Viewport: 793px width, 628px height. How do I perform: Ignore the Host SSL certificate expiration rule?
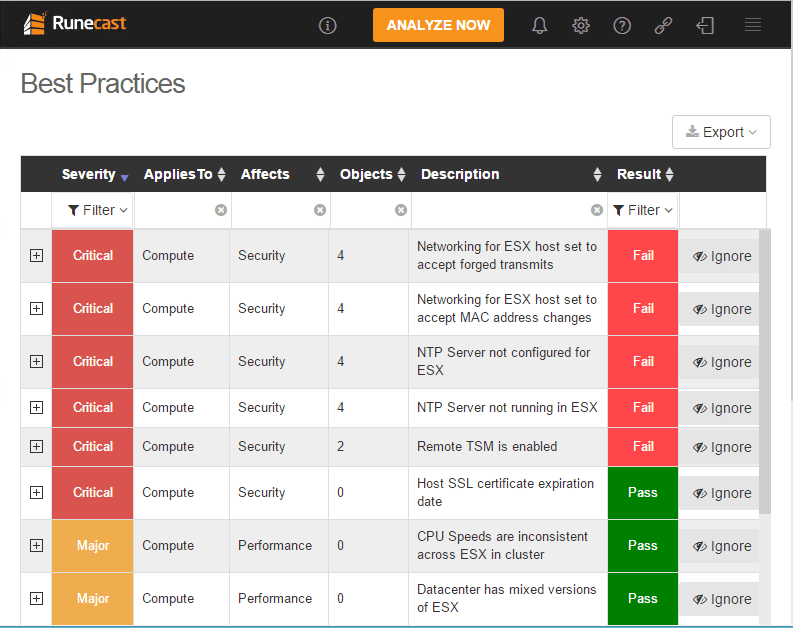[x=721, y=493]
